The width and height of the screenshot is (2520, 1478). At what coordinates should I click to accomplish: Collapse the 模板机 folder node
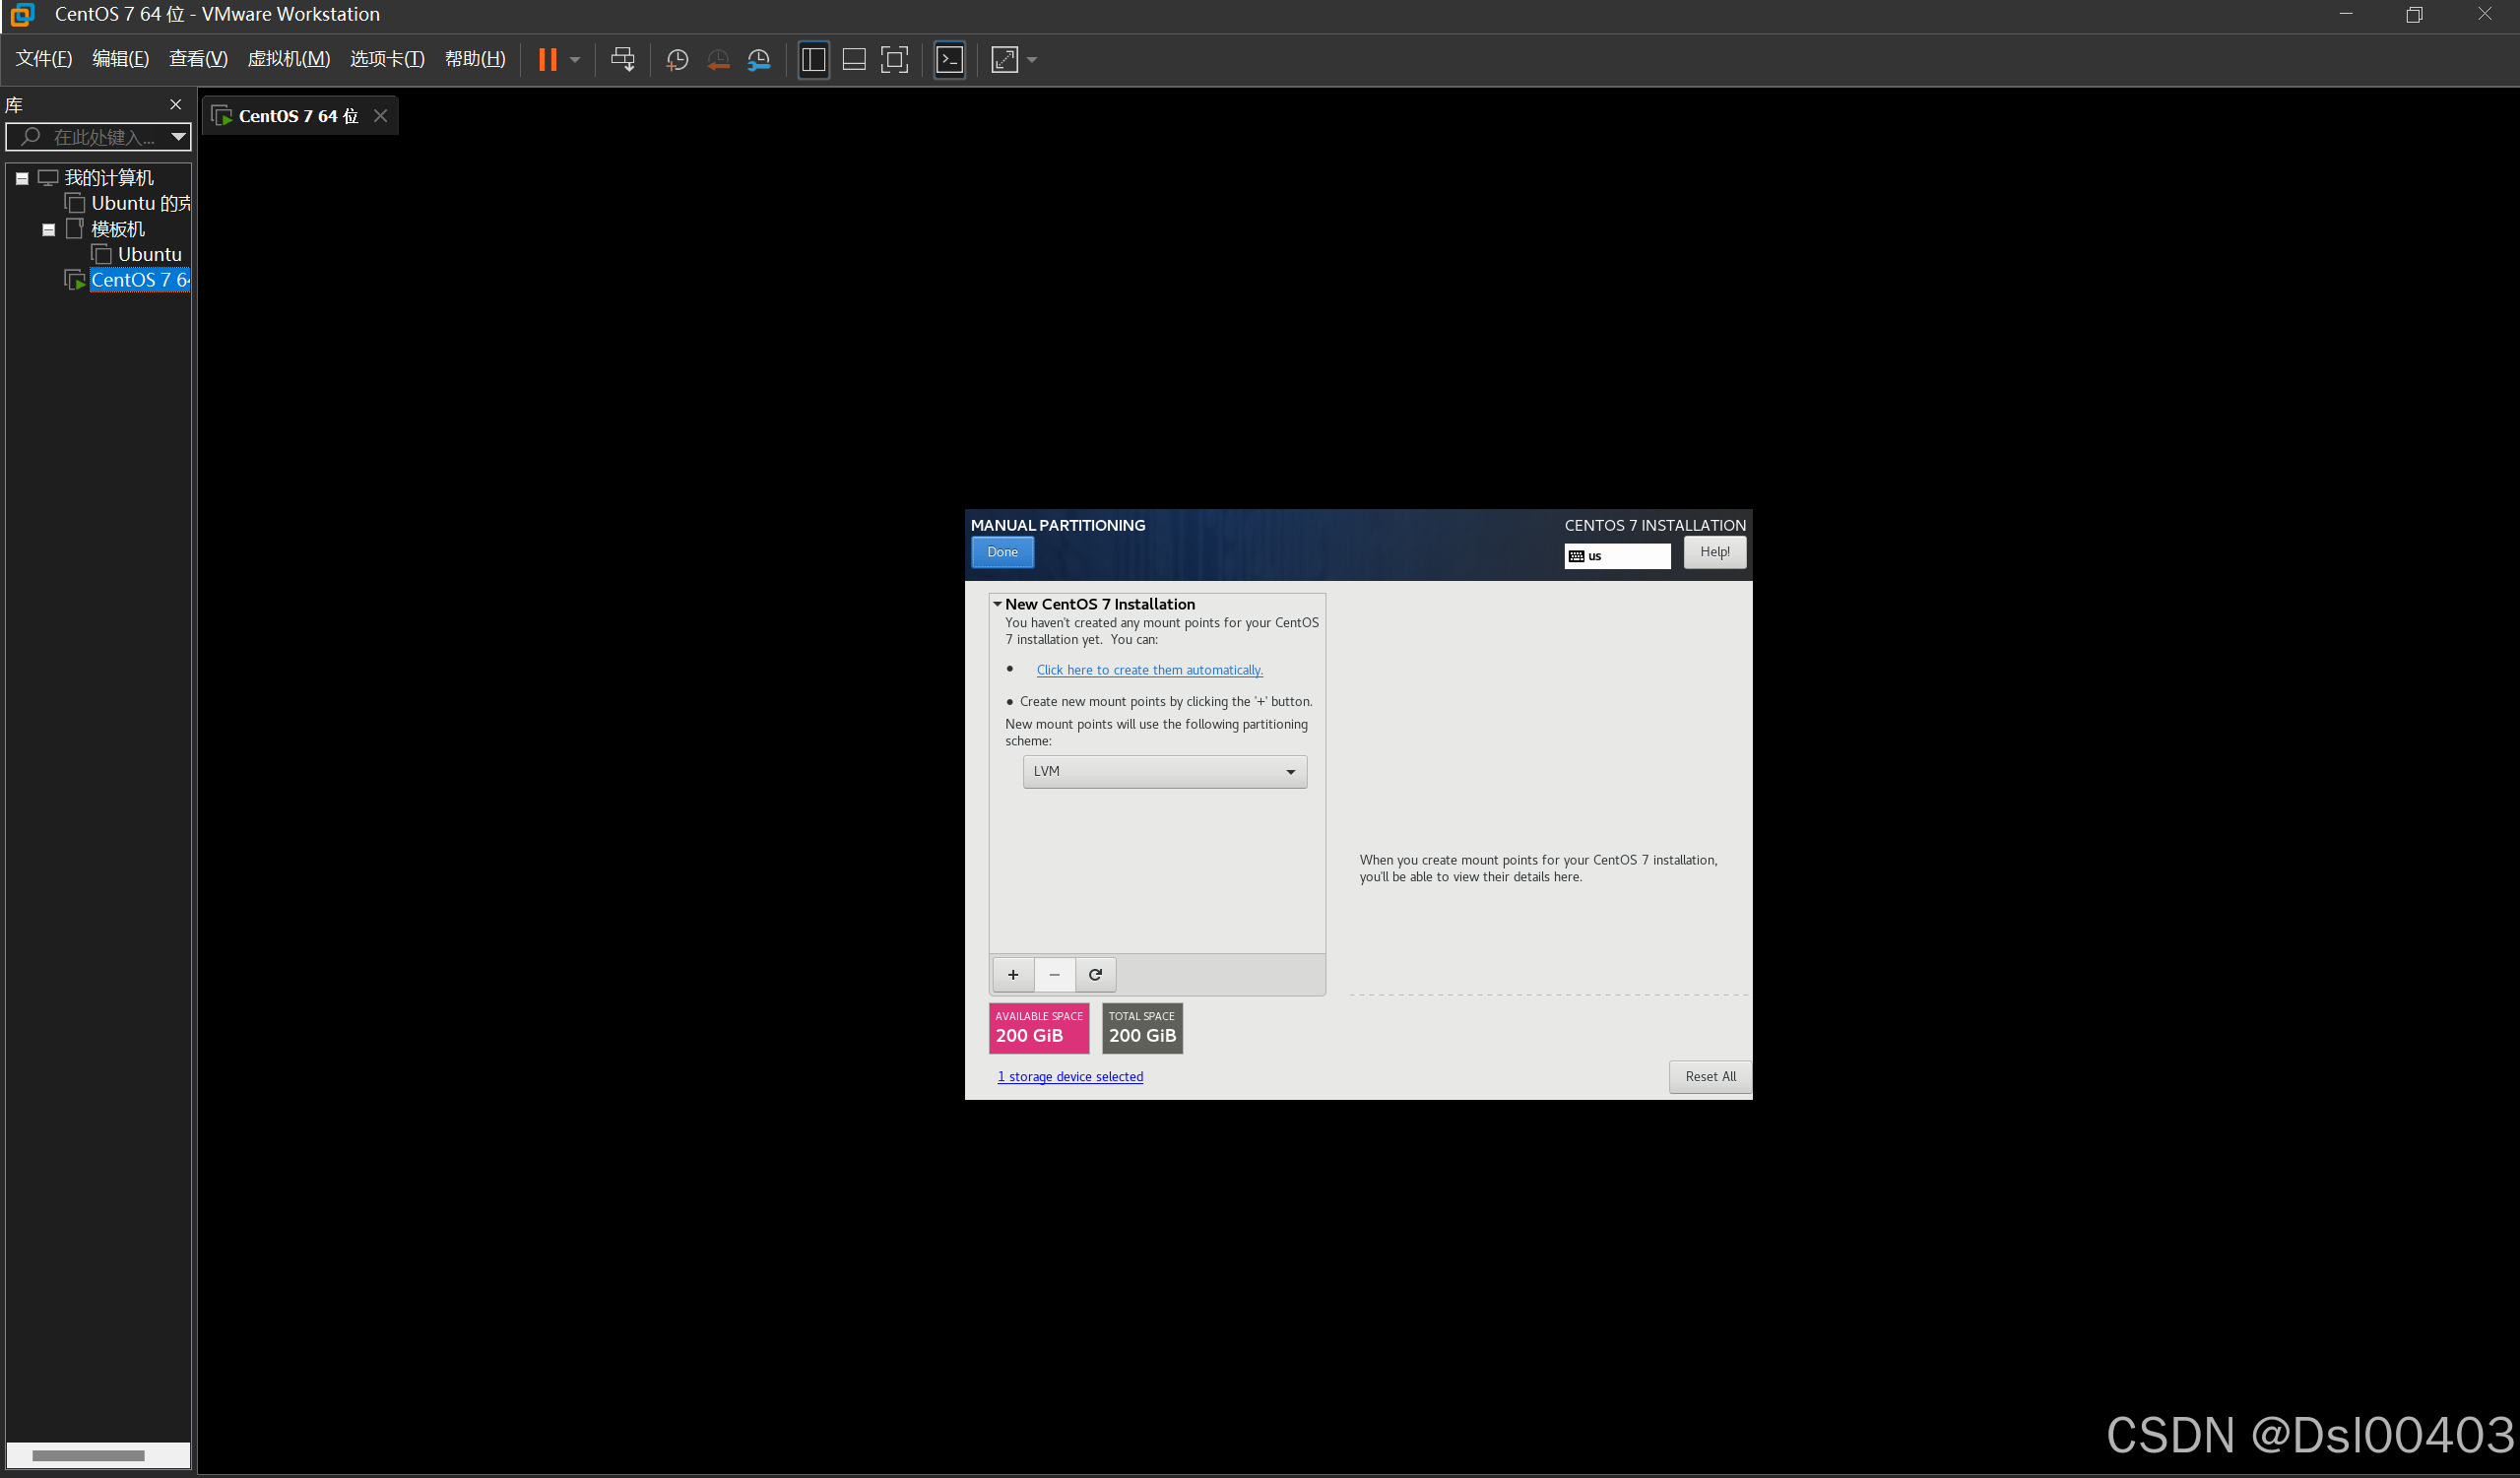(x=48, y=230)
